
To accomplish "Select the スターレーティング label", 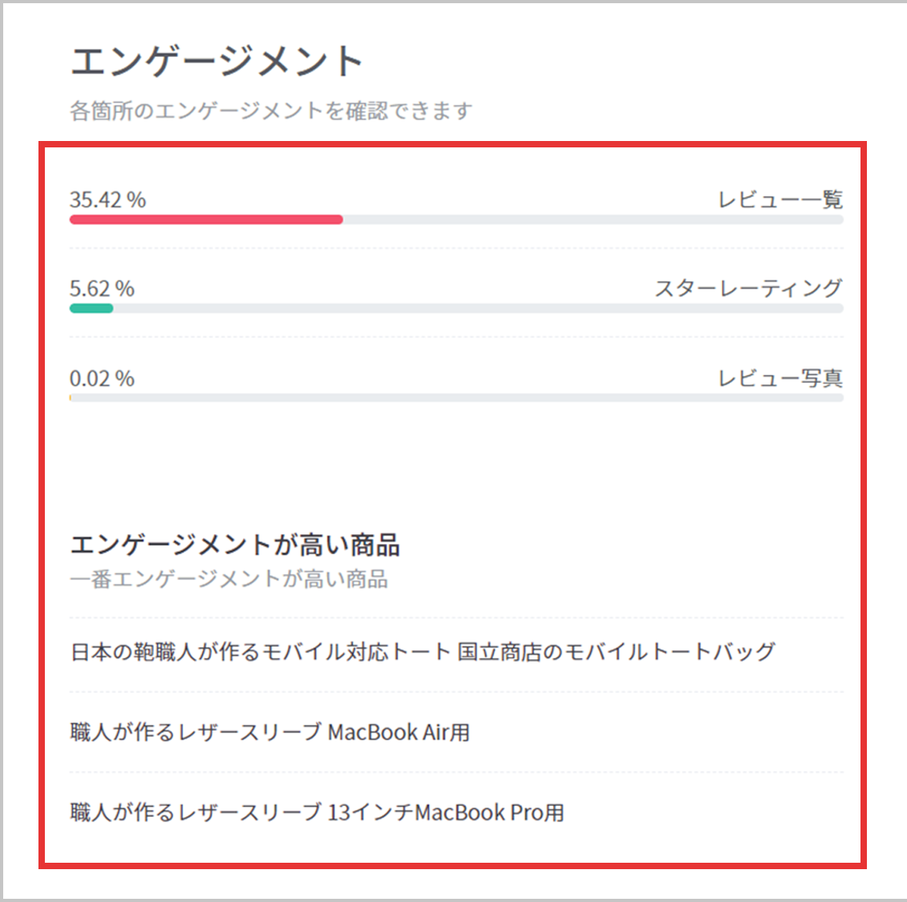I will 748,289.
